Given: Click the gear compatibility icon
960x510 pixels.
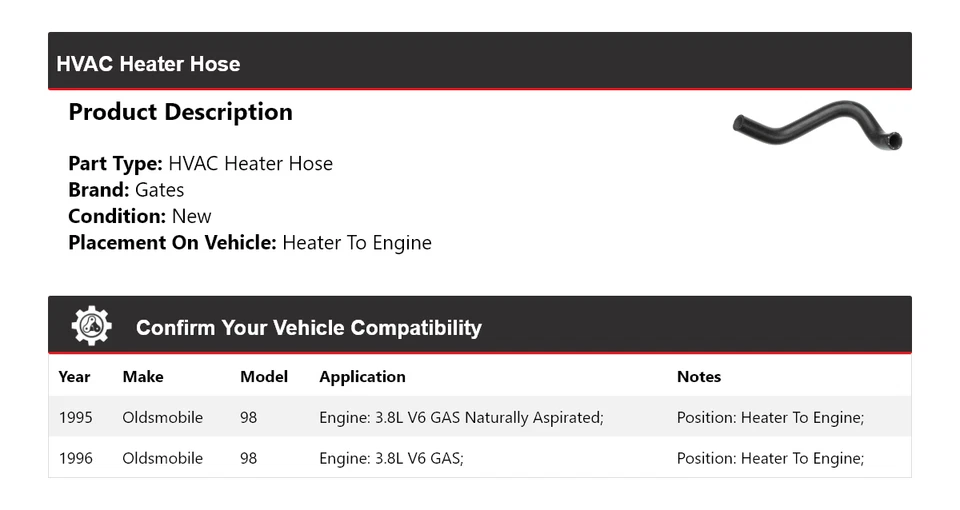Looking at the screenshot, I should 91,326.
